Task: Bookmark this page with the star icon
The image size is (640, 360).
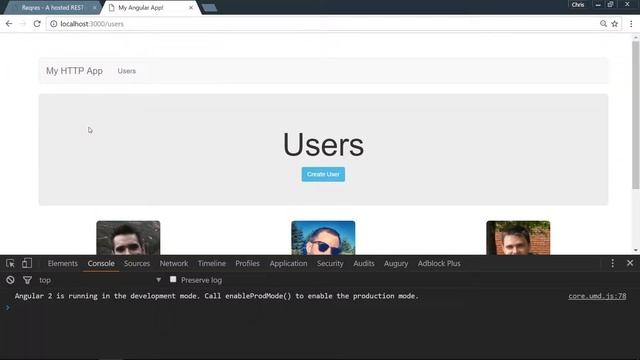Action: (x=615, y=24)
